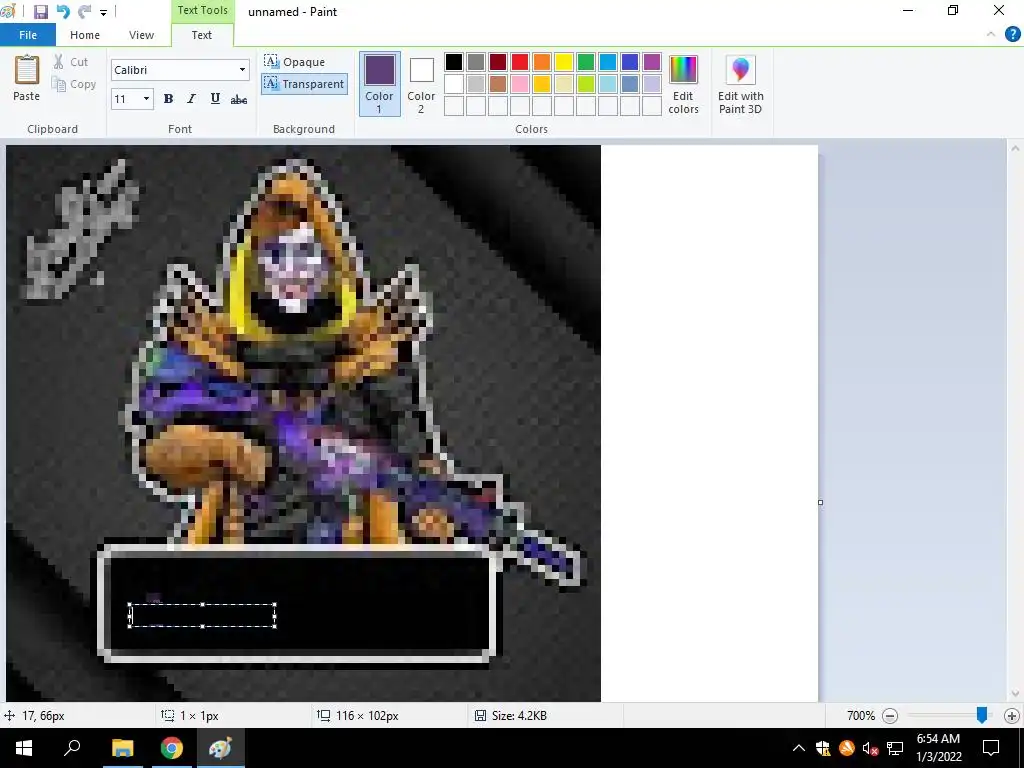Open the notification Action Center

[991, 748]
